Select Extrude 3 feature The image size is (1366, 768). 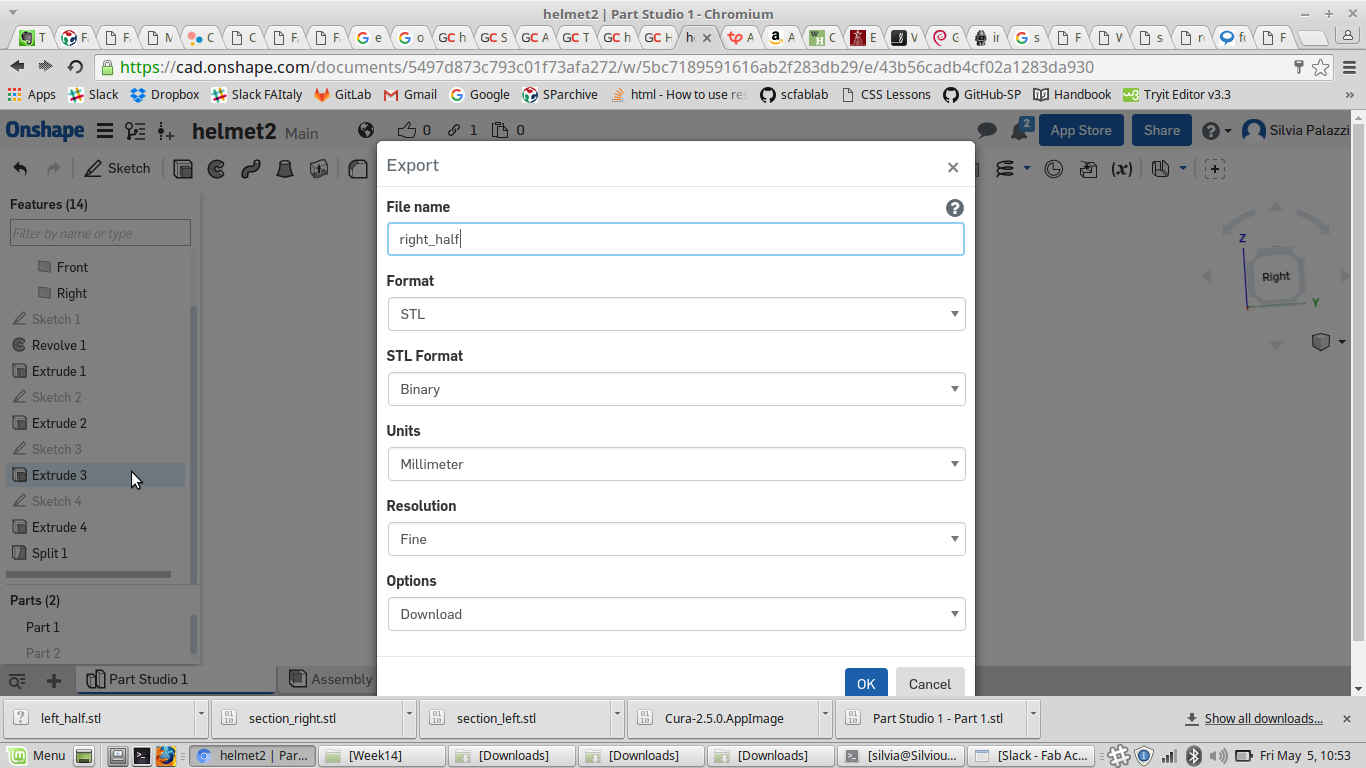coord(96,475)
